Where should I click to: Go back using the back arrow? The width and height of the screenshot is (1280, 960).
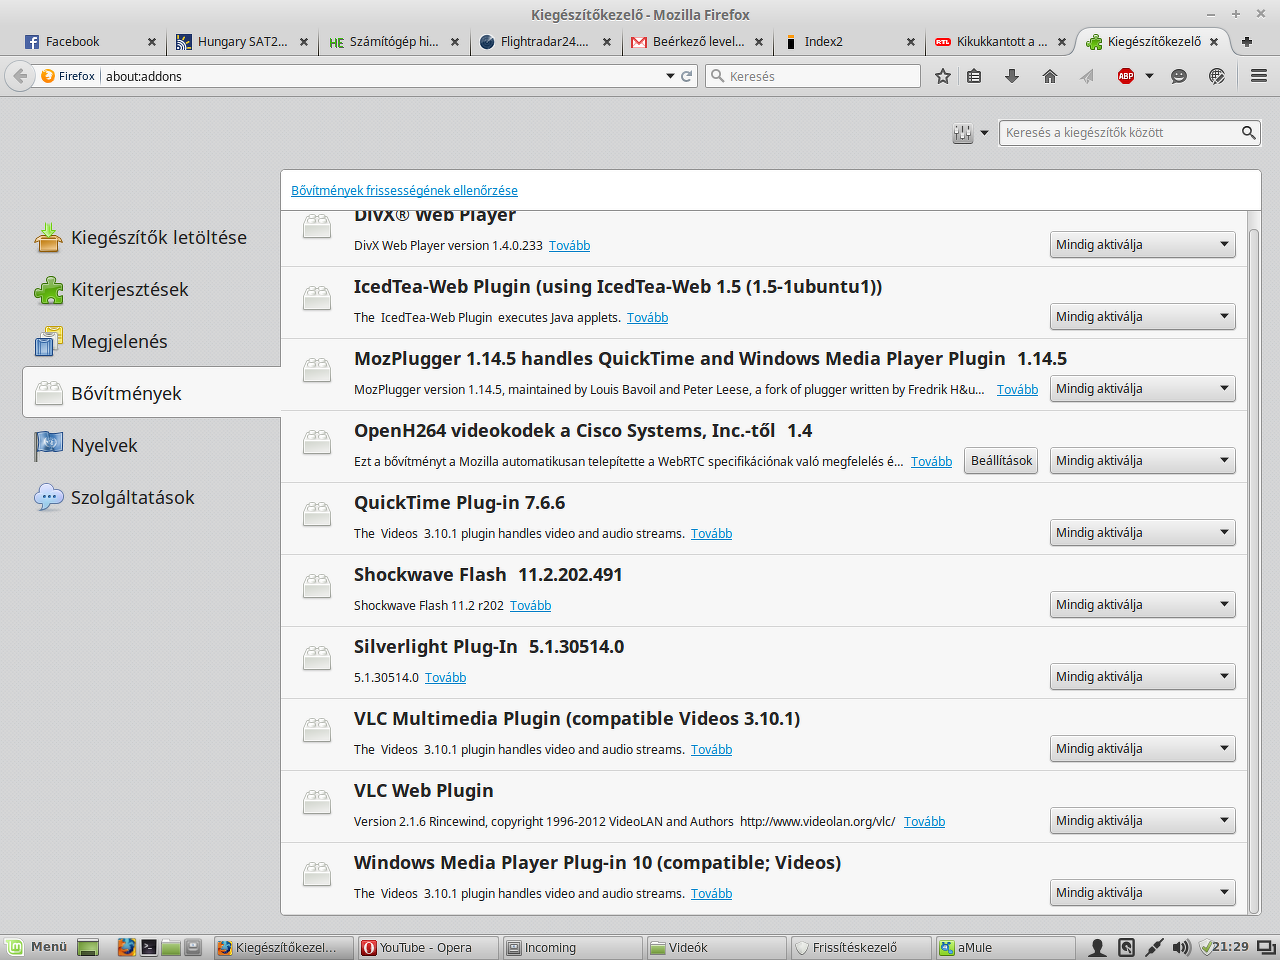point(20,76)
